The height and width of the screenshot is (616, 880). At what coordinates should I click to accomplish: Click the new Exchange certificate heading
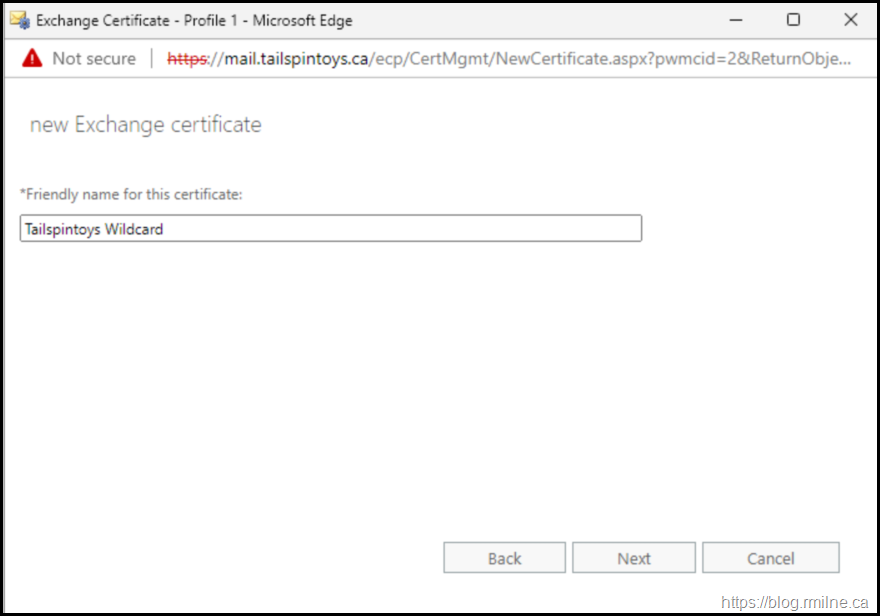(x=146, y=125)
